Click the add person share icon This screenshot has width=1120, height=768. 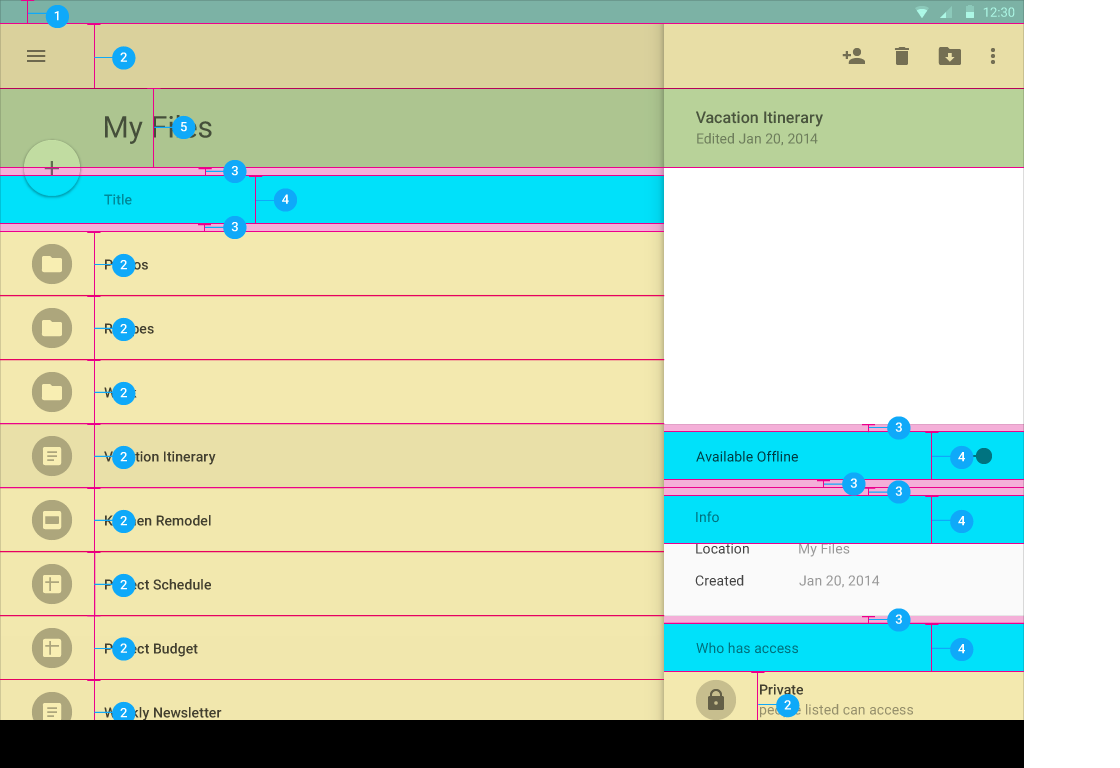(x=853, y=57)
